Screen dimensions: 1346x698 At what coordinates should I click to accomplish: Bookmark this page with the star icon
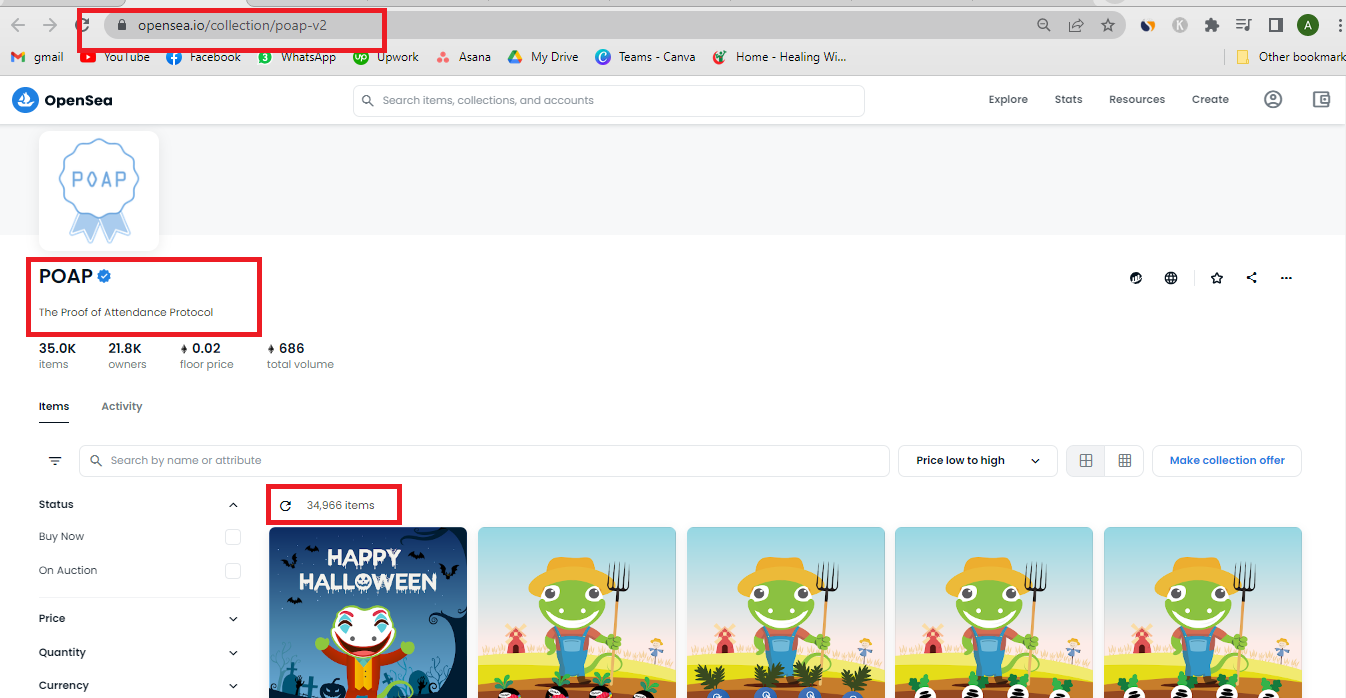click(1108, 25)
